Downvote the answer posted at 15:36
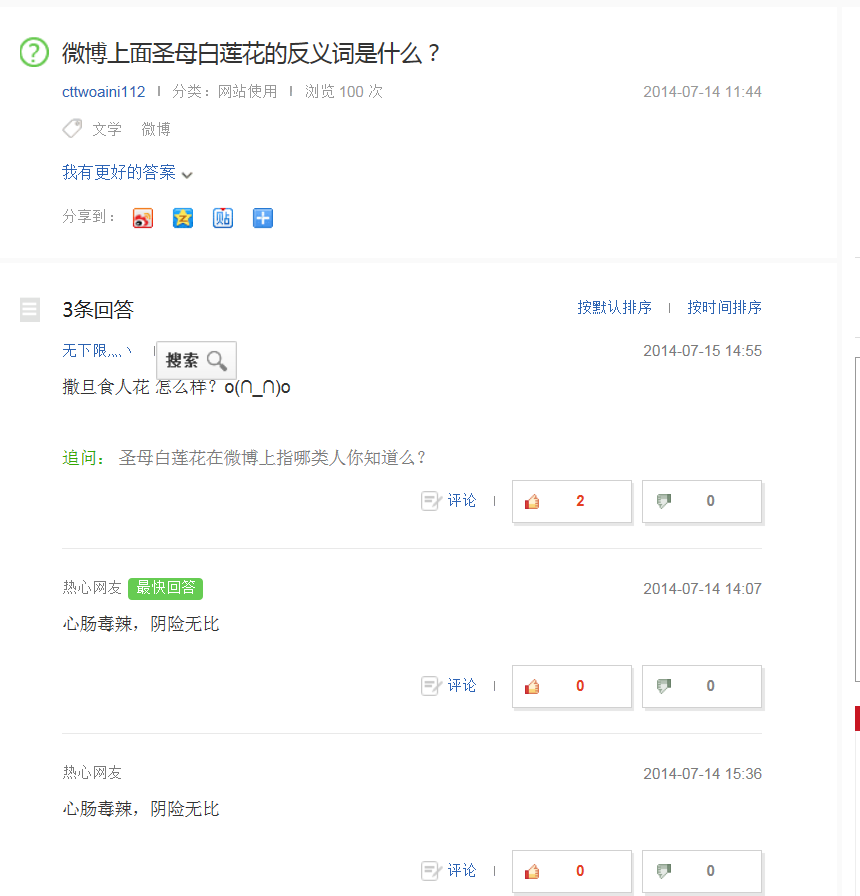Image resolution: width=860 pixels, height=896 pixels. coord(702,871)
